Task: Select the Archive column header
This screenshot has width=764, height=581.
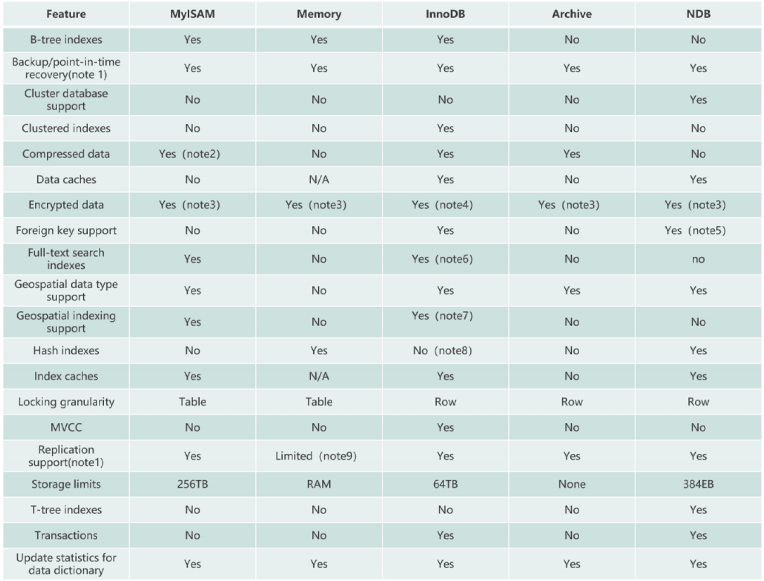Action: click(x=572, y=14)
